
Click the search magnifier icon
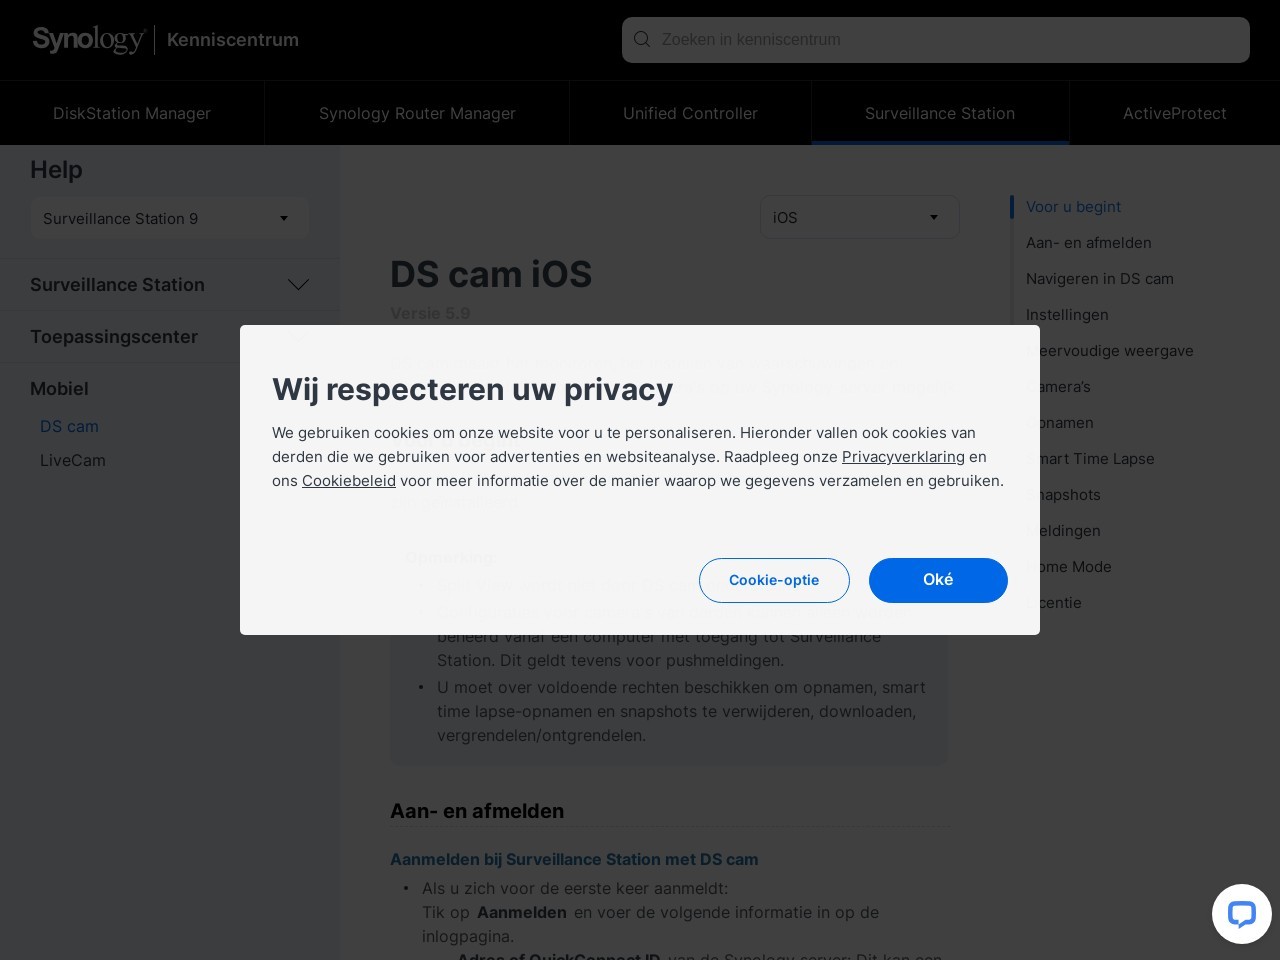(x=642, y=40)
